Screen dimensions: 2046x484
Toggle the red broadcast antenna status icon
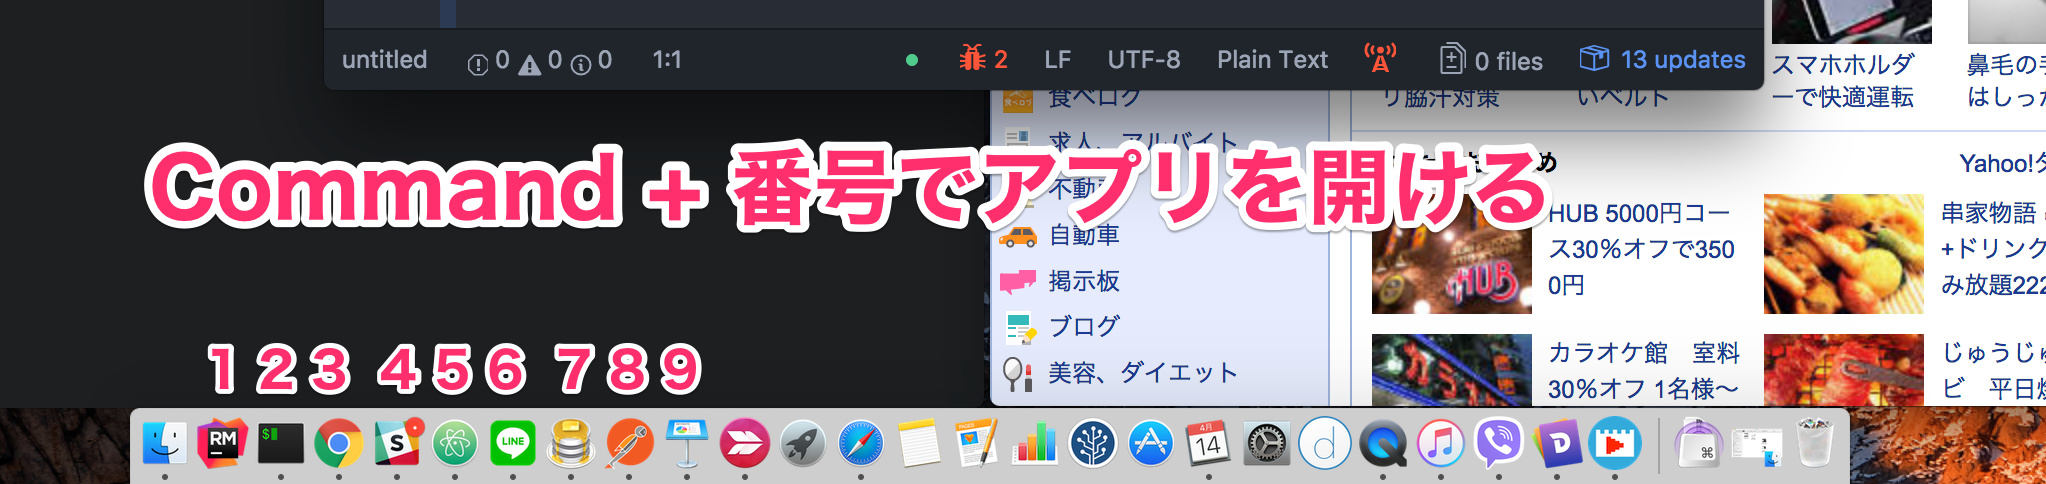click(x=1380, y=59)
